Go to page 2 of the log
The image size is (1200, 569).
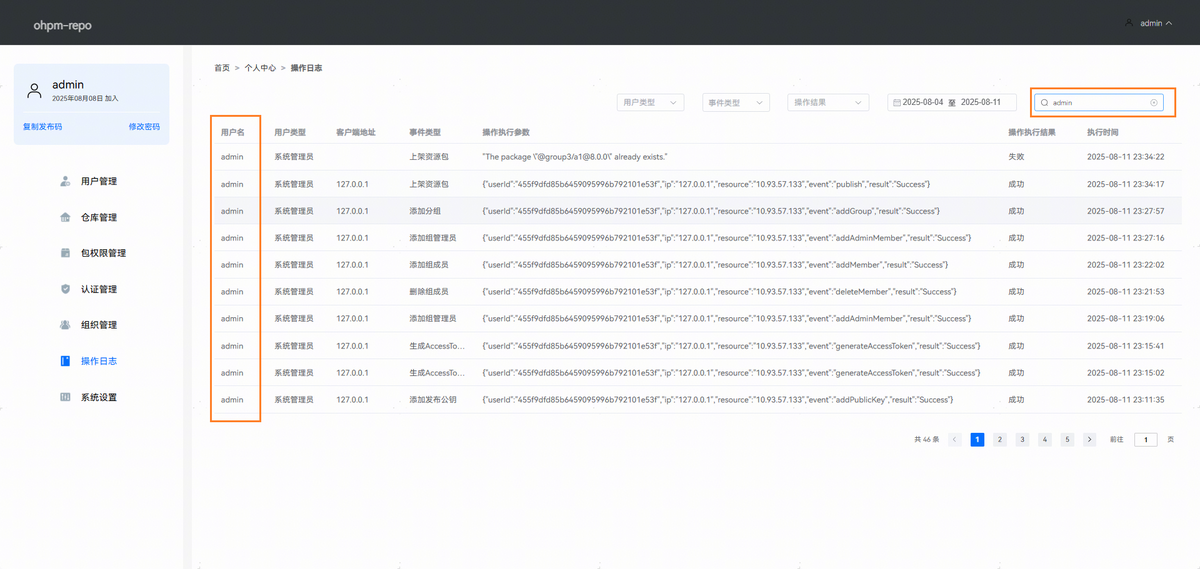point(999,439)
